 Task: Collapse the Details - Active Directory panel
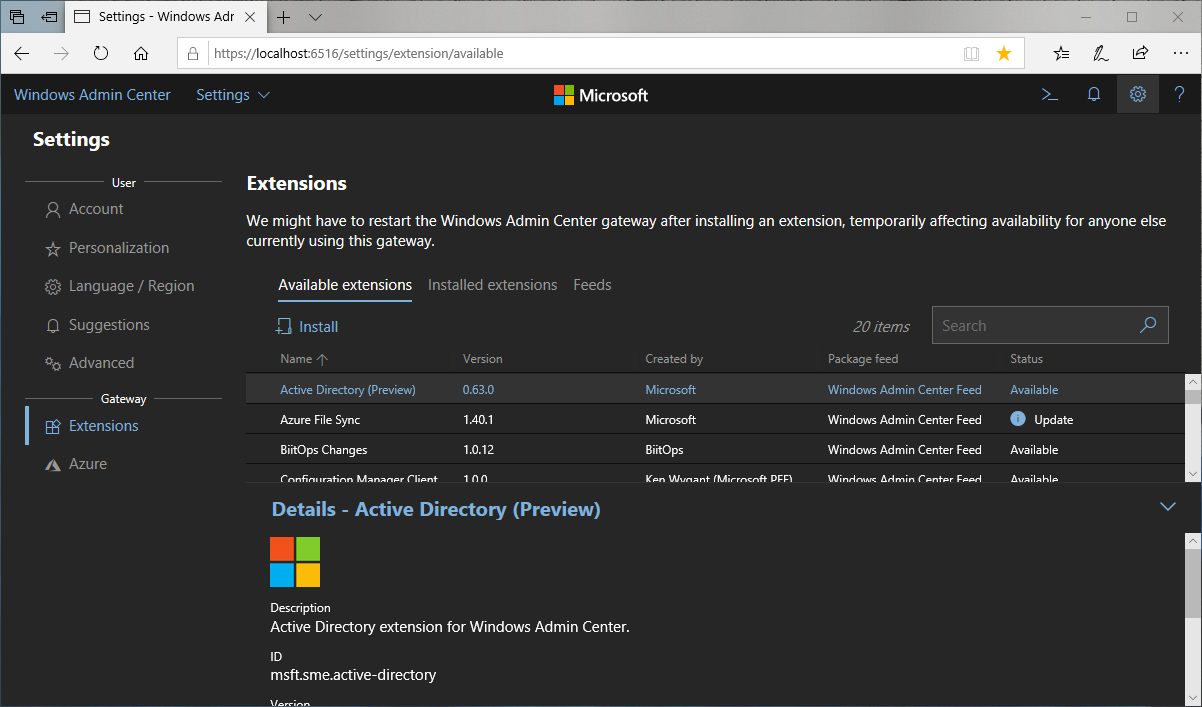1168,506
